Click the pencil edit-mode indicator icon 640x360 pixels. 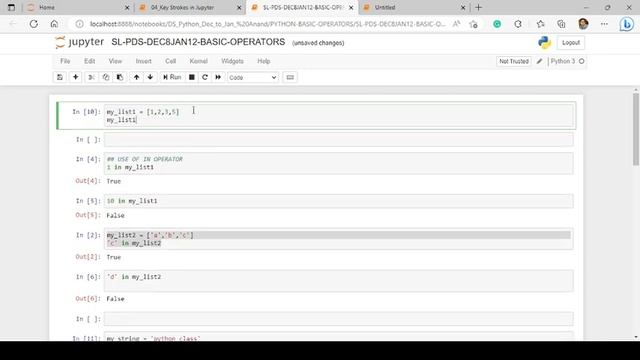coord(539,61)
